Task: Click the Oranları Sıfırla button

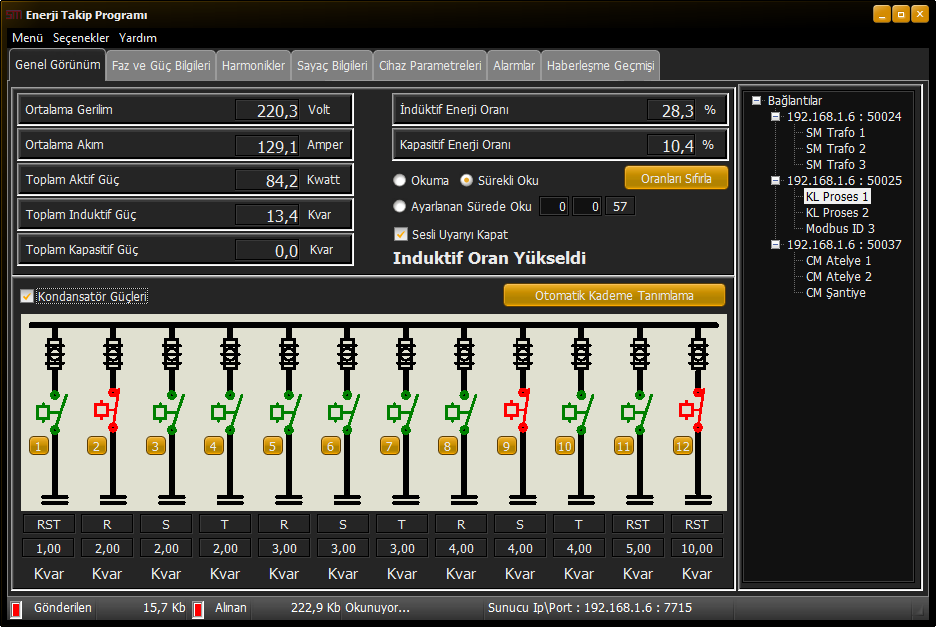Action: click(676, 179)
